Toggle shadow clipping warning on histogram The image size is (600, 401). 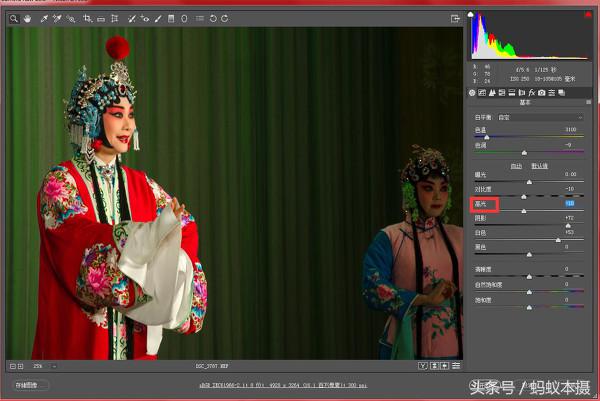click(x=471, y=15)
